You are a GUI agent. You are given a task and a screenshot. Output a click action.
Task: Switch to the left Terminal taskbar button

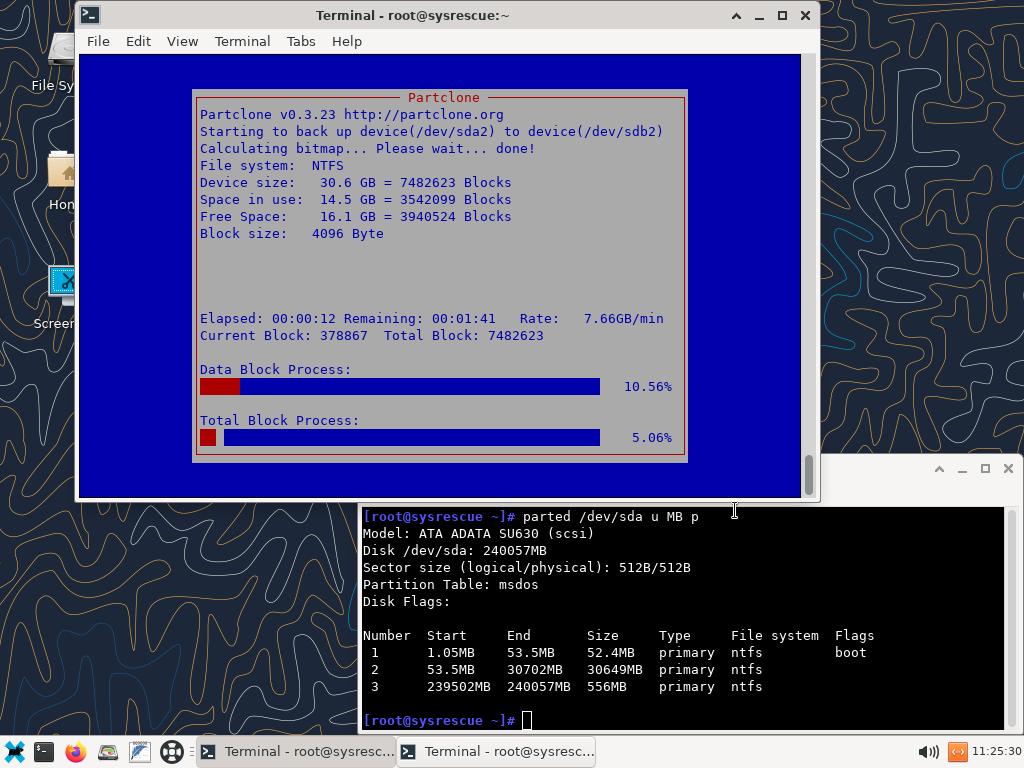pyautogui.click(x=295, y=752)
